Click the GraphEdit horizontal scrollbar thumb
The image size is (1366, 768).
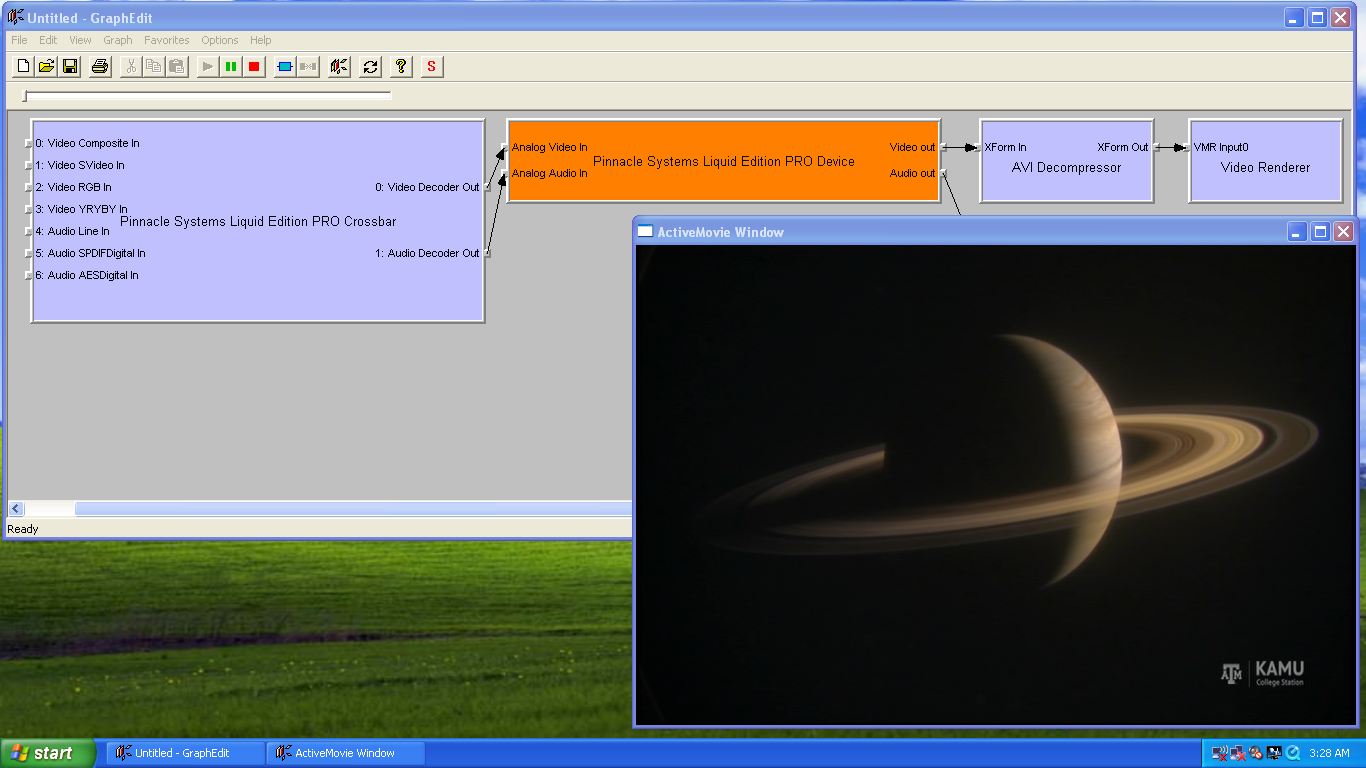pos(354,509)
